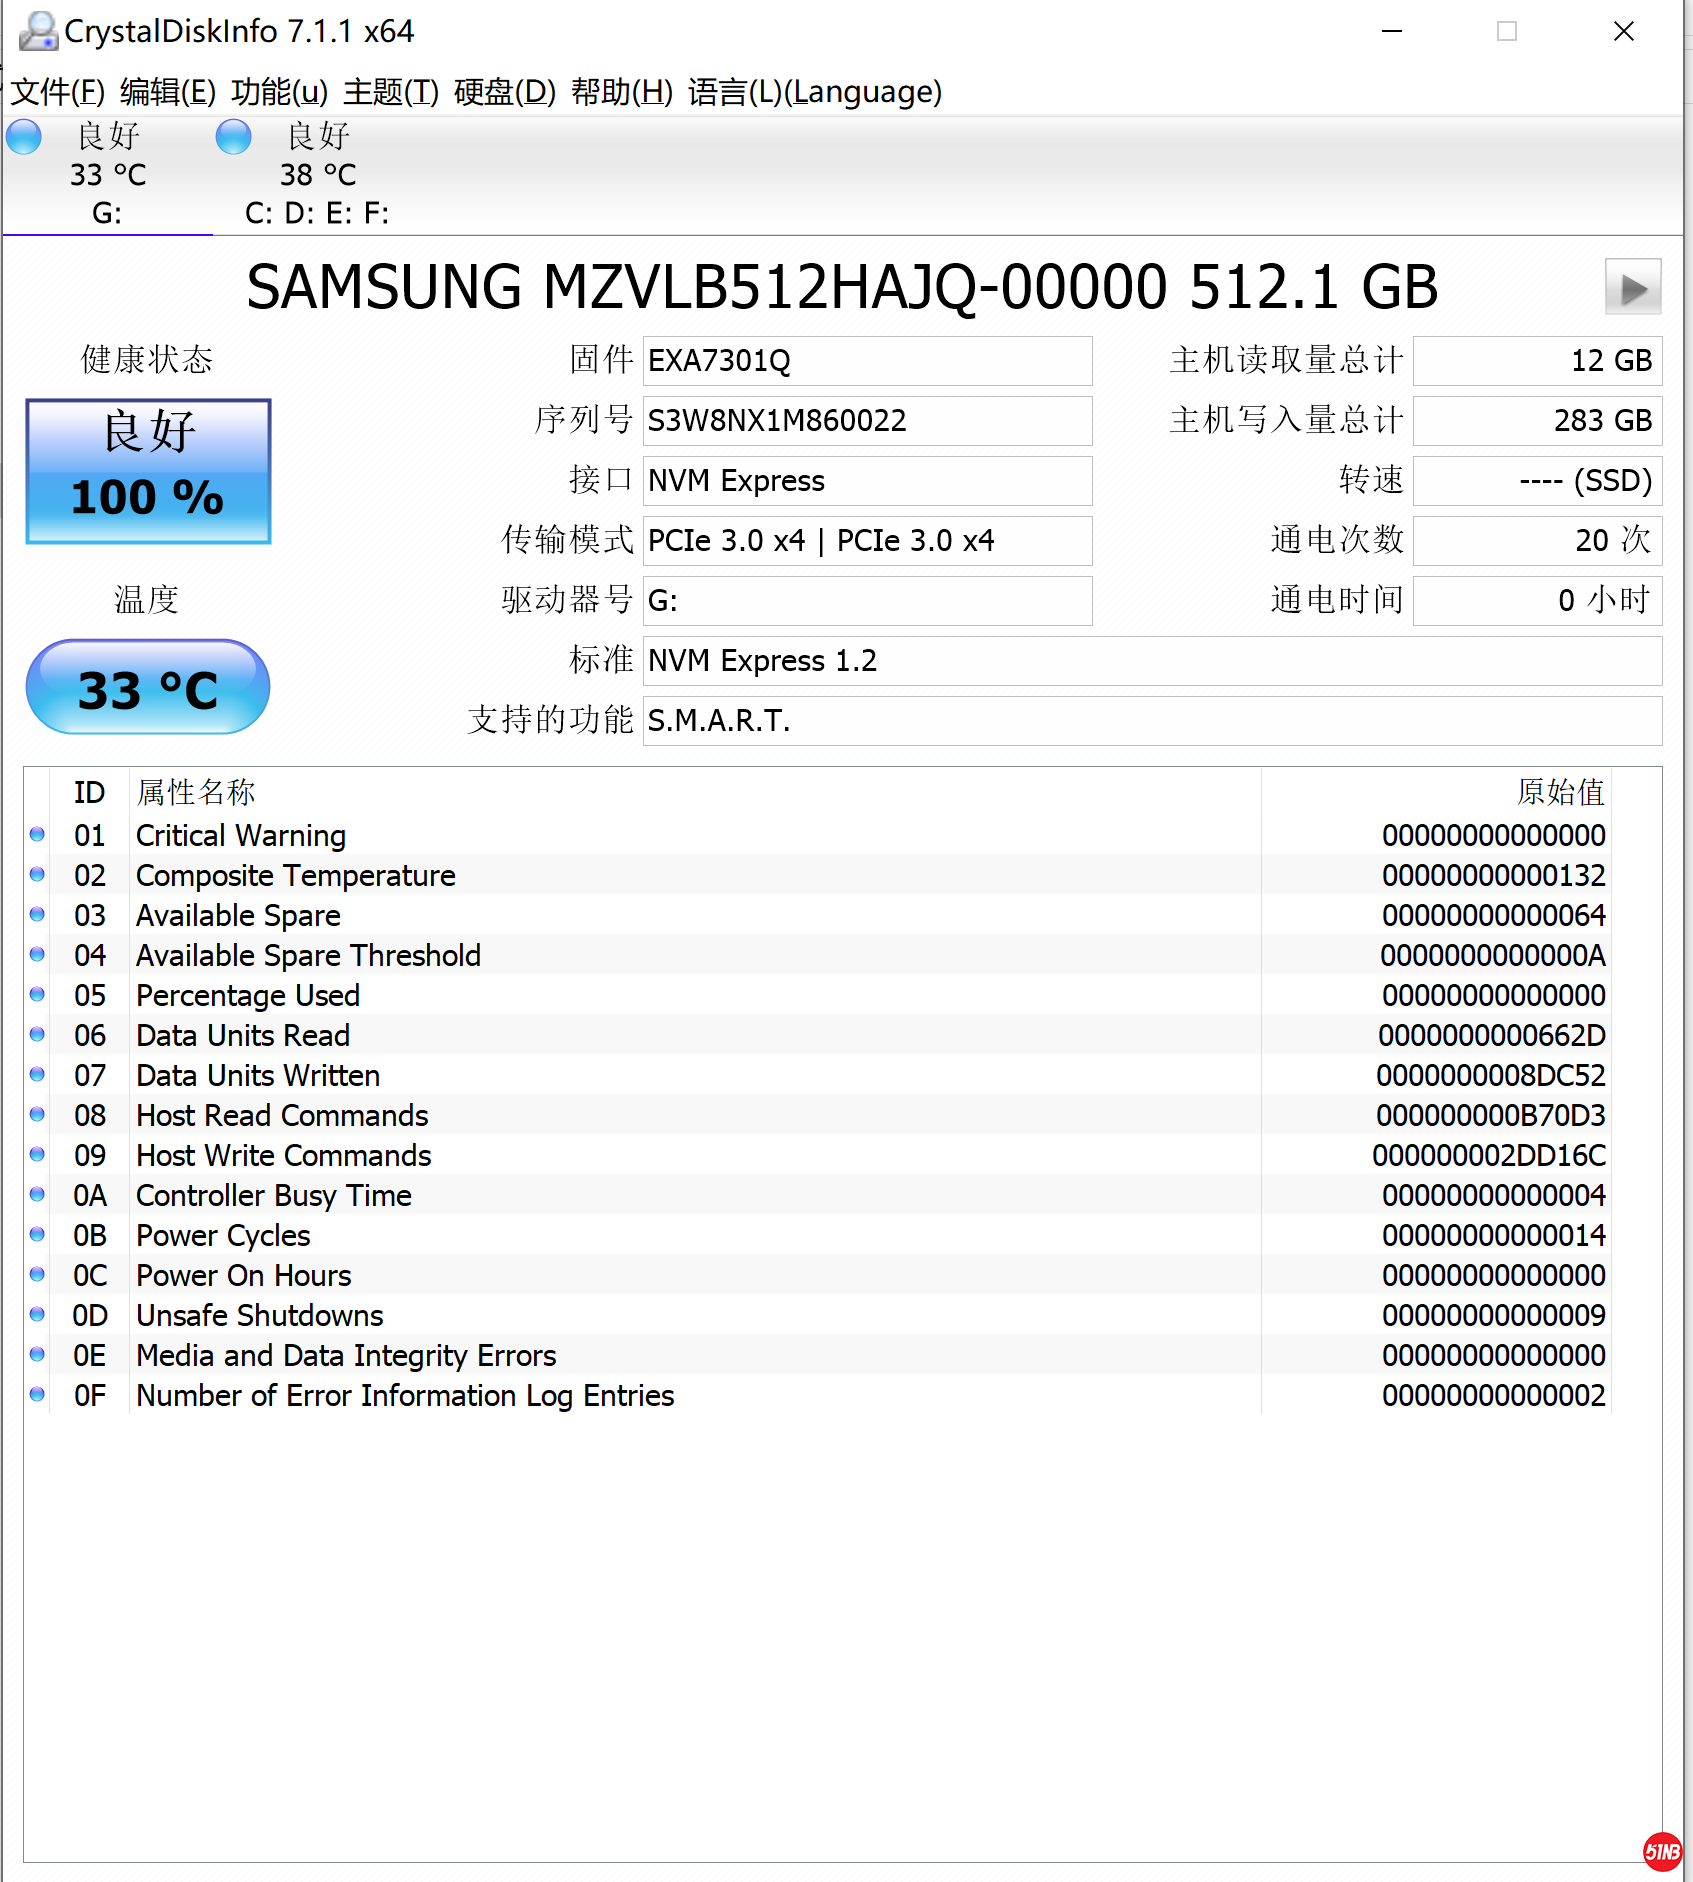Open the 主题(T) theme menu
1693x1882 pixels.
390,92
